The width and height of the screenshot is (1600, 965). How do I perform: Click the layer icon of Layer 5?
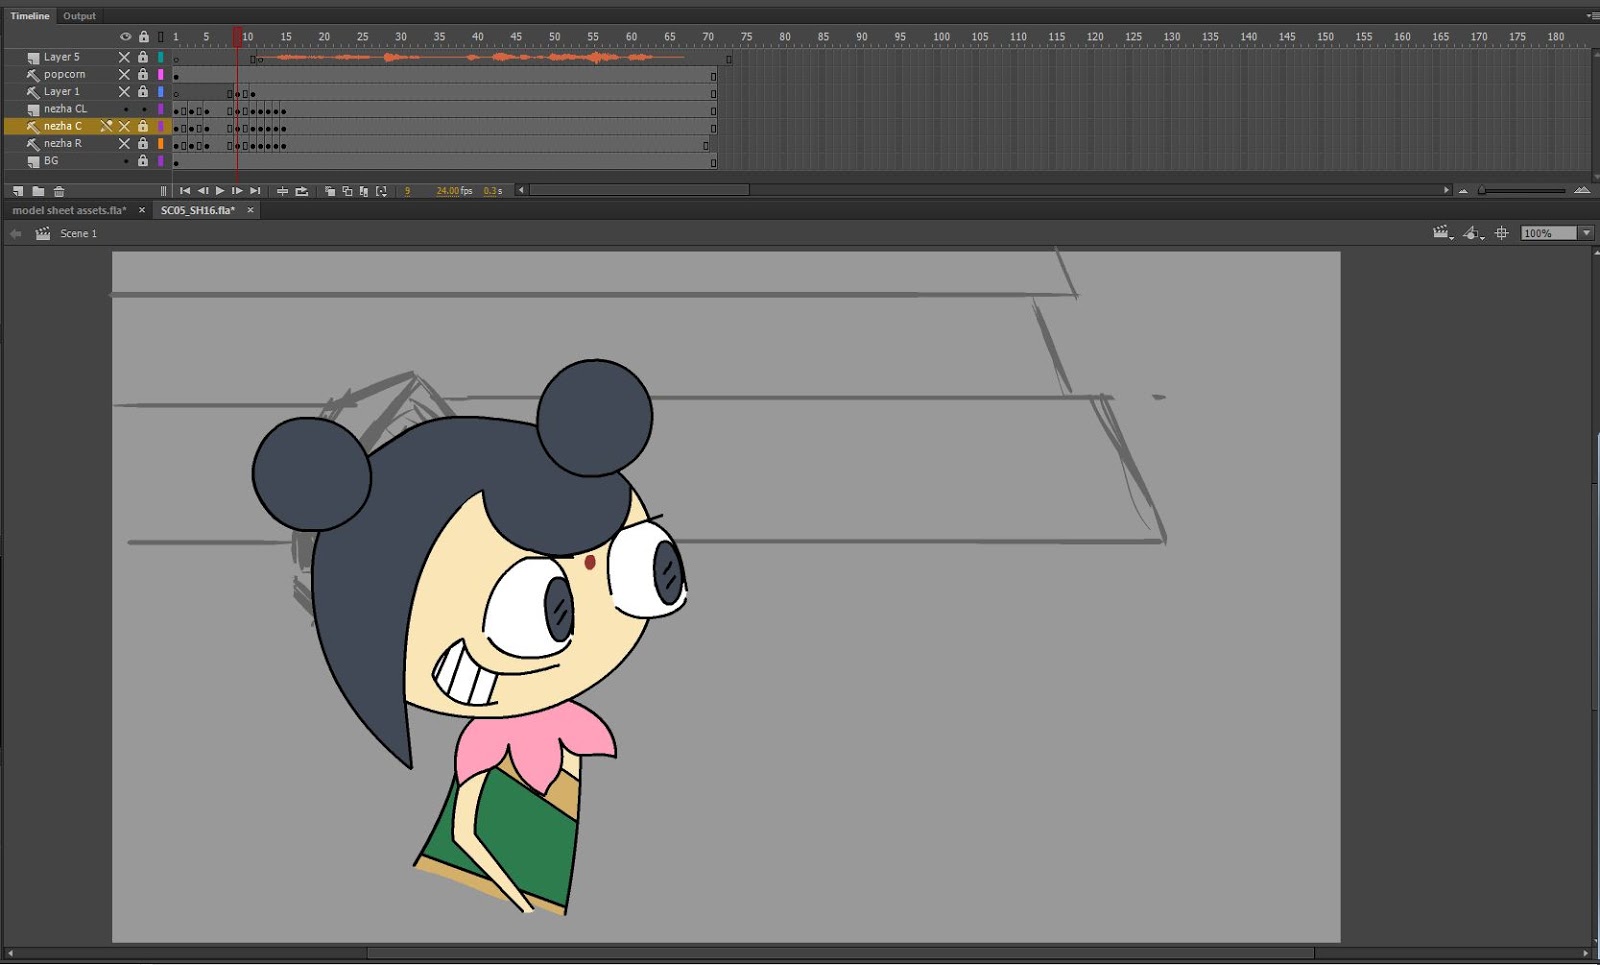pyautogui.click(x=33, y=58)
